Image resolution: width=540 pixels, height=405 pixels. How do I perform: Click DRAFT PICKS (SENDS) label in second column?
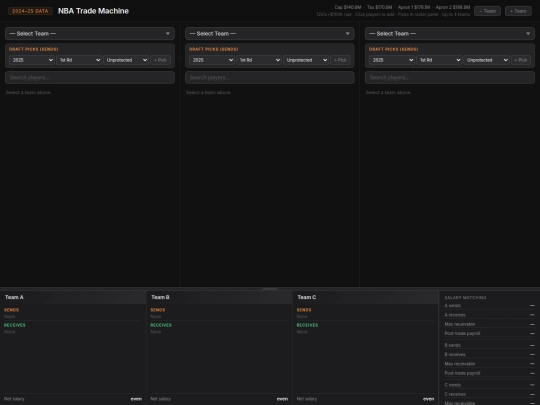coord(214,49)
